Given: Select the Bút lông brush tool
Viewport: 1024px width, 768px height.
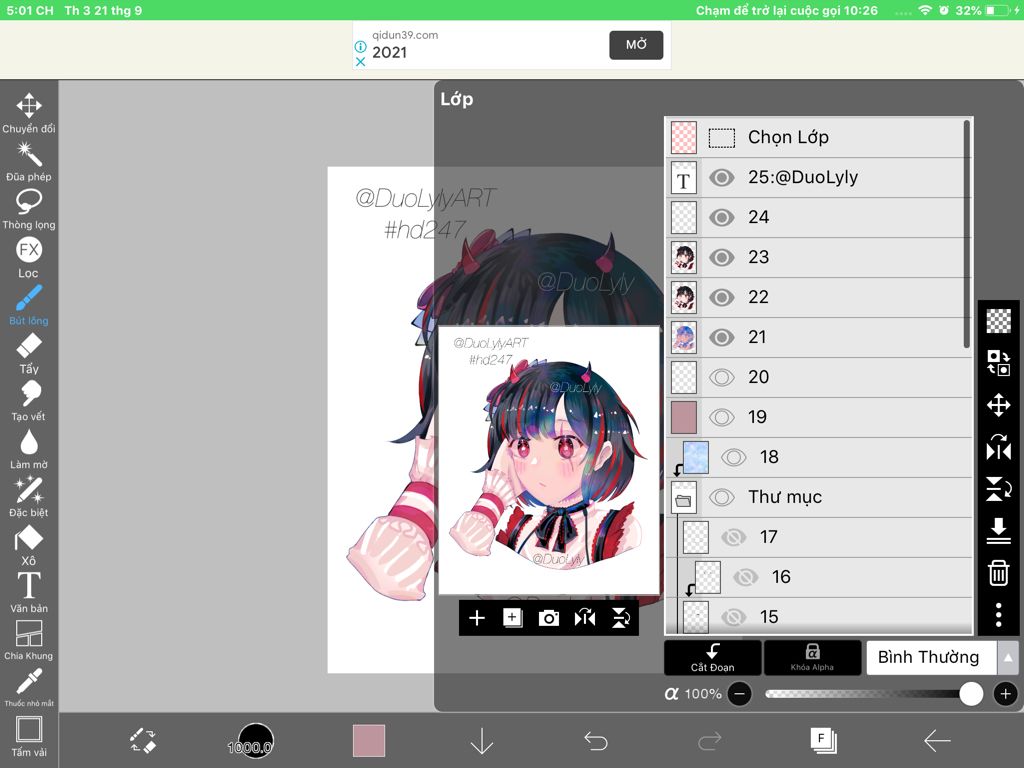Looking at the screenshot, I should click(29, 304).
